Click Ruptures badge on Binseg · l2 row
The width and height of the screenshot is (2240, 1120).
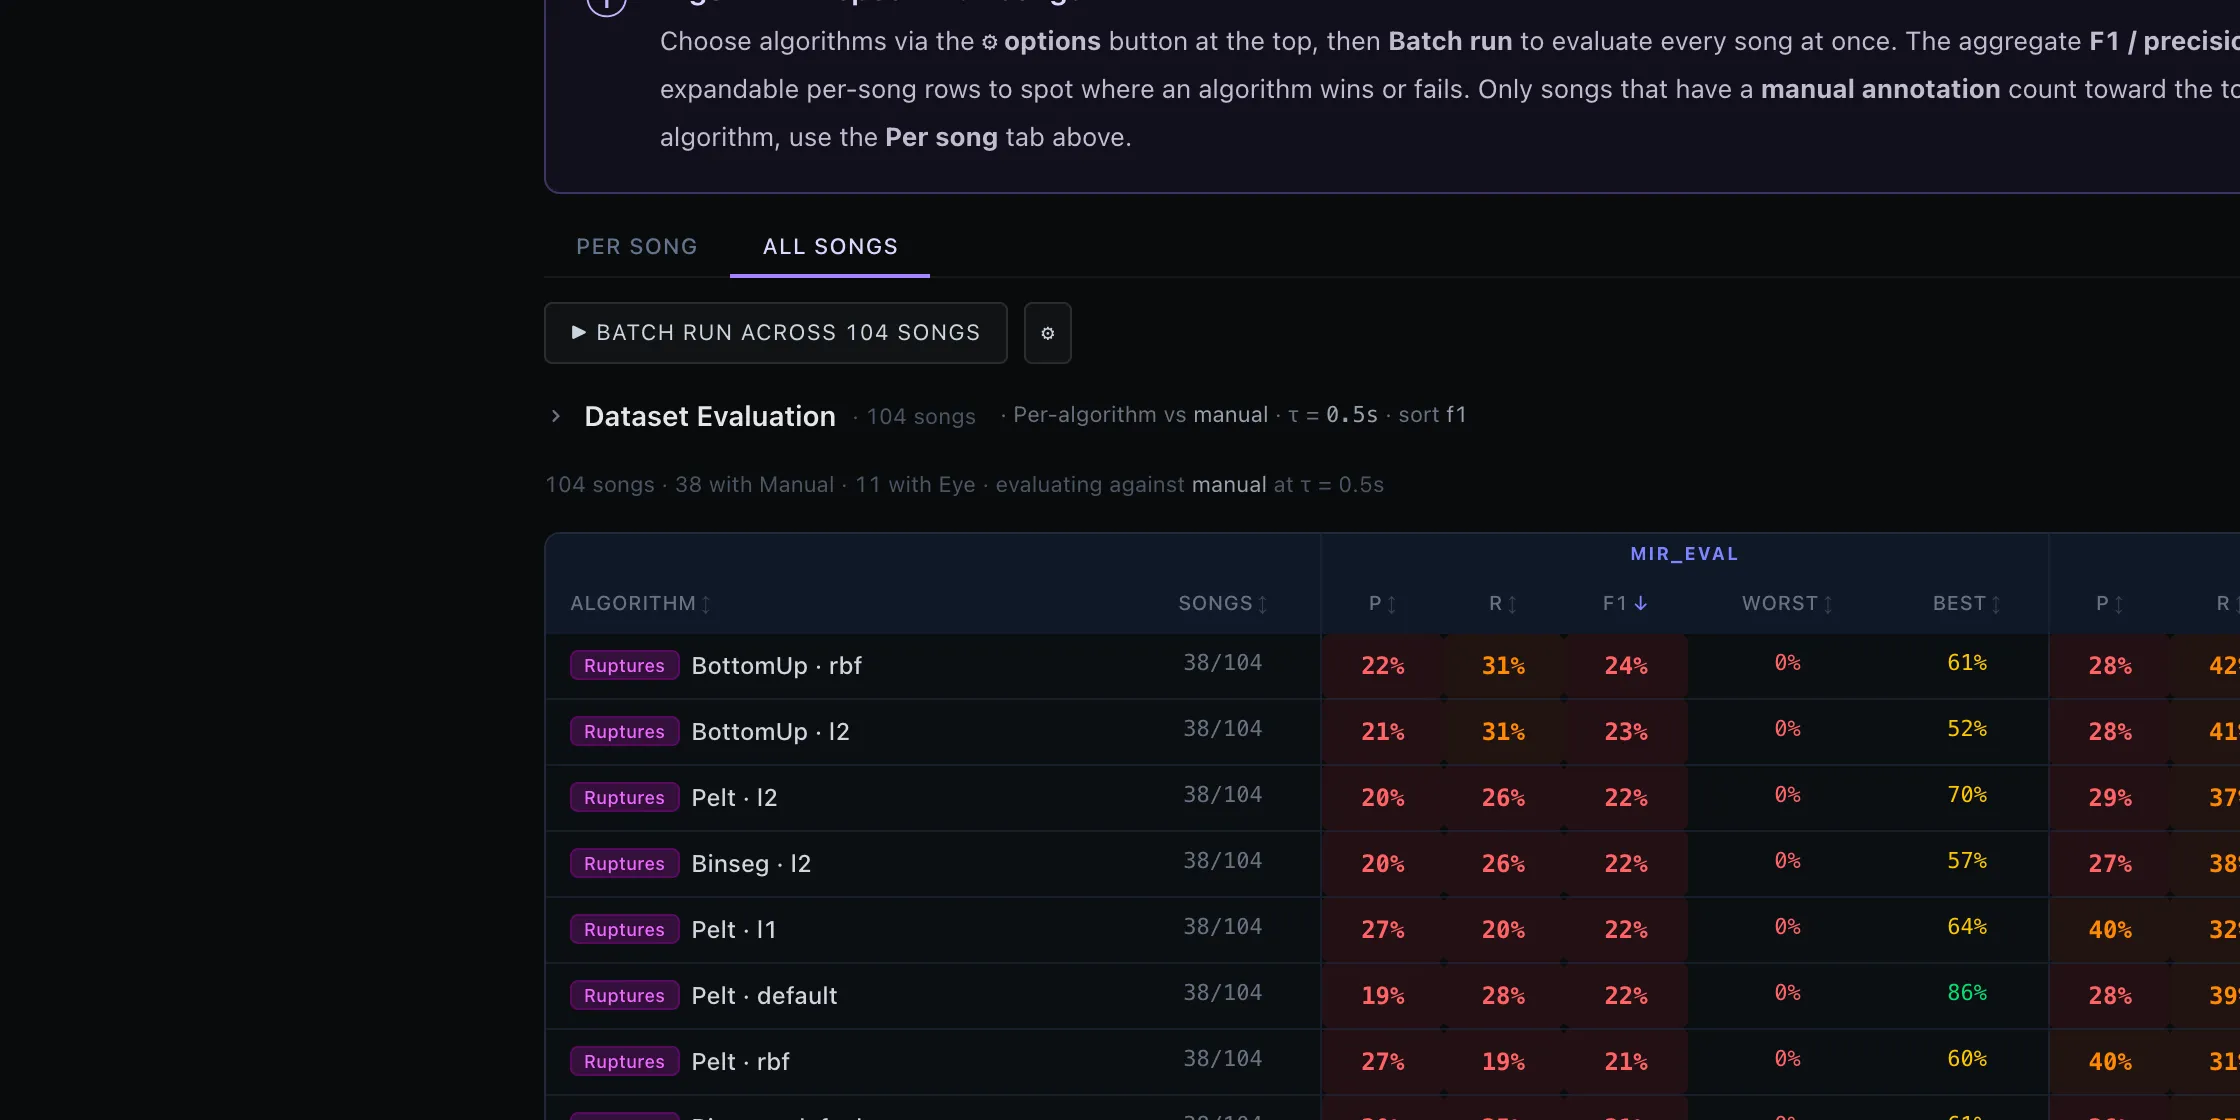624,864
